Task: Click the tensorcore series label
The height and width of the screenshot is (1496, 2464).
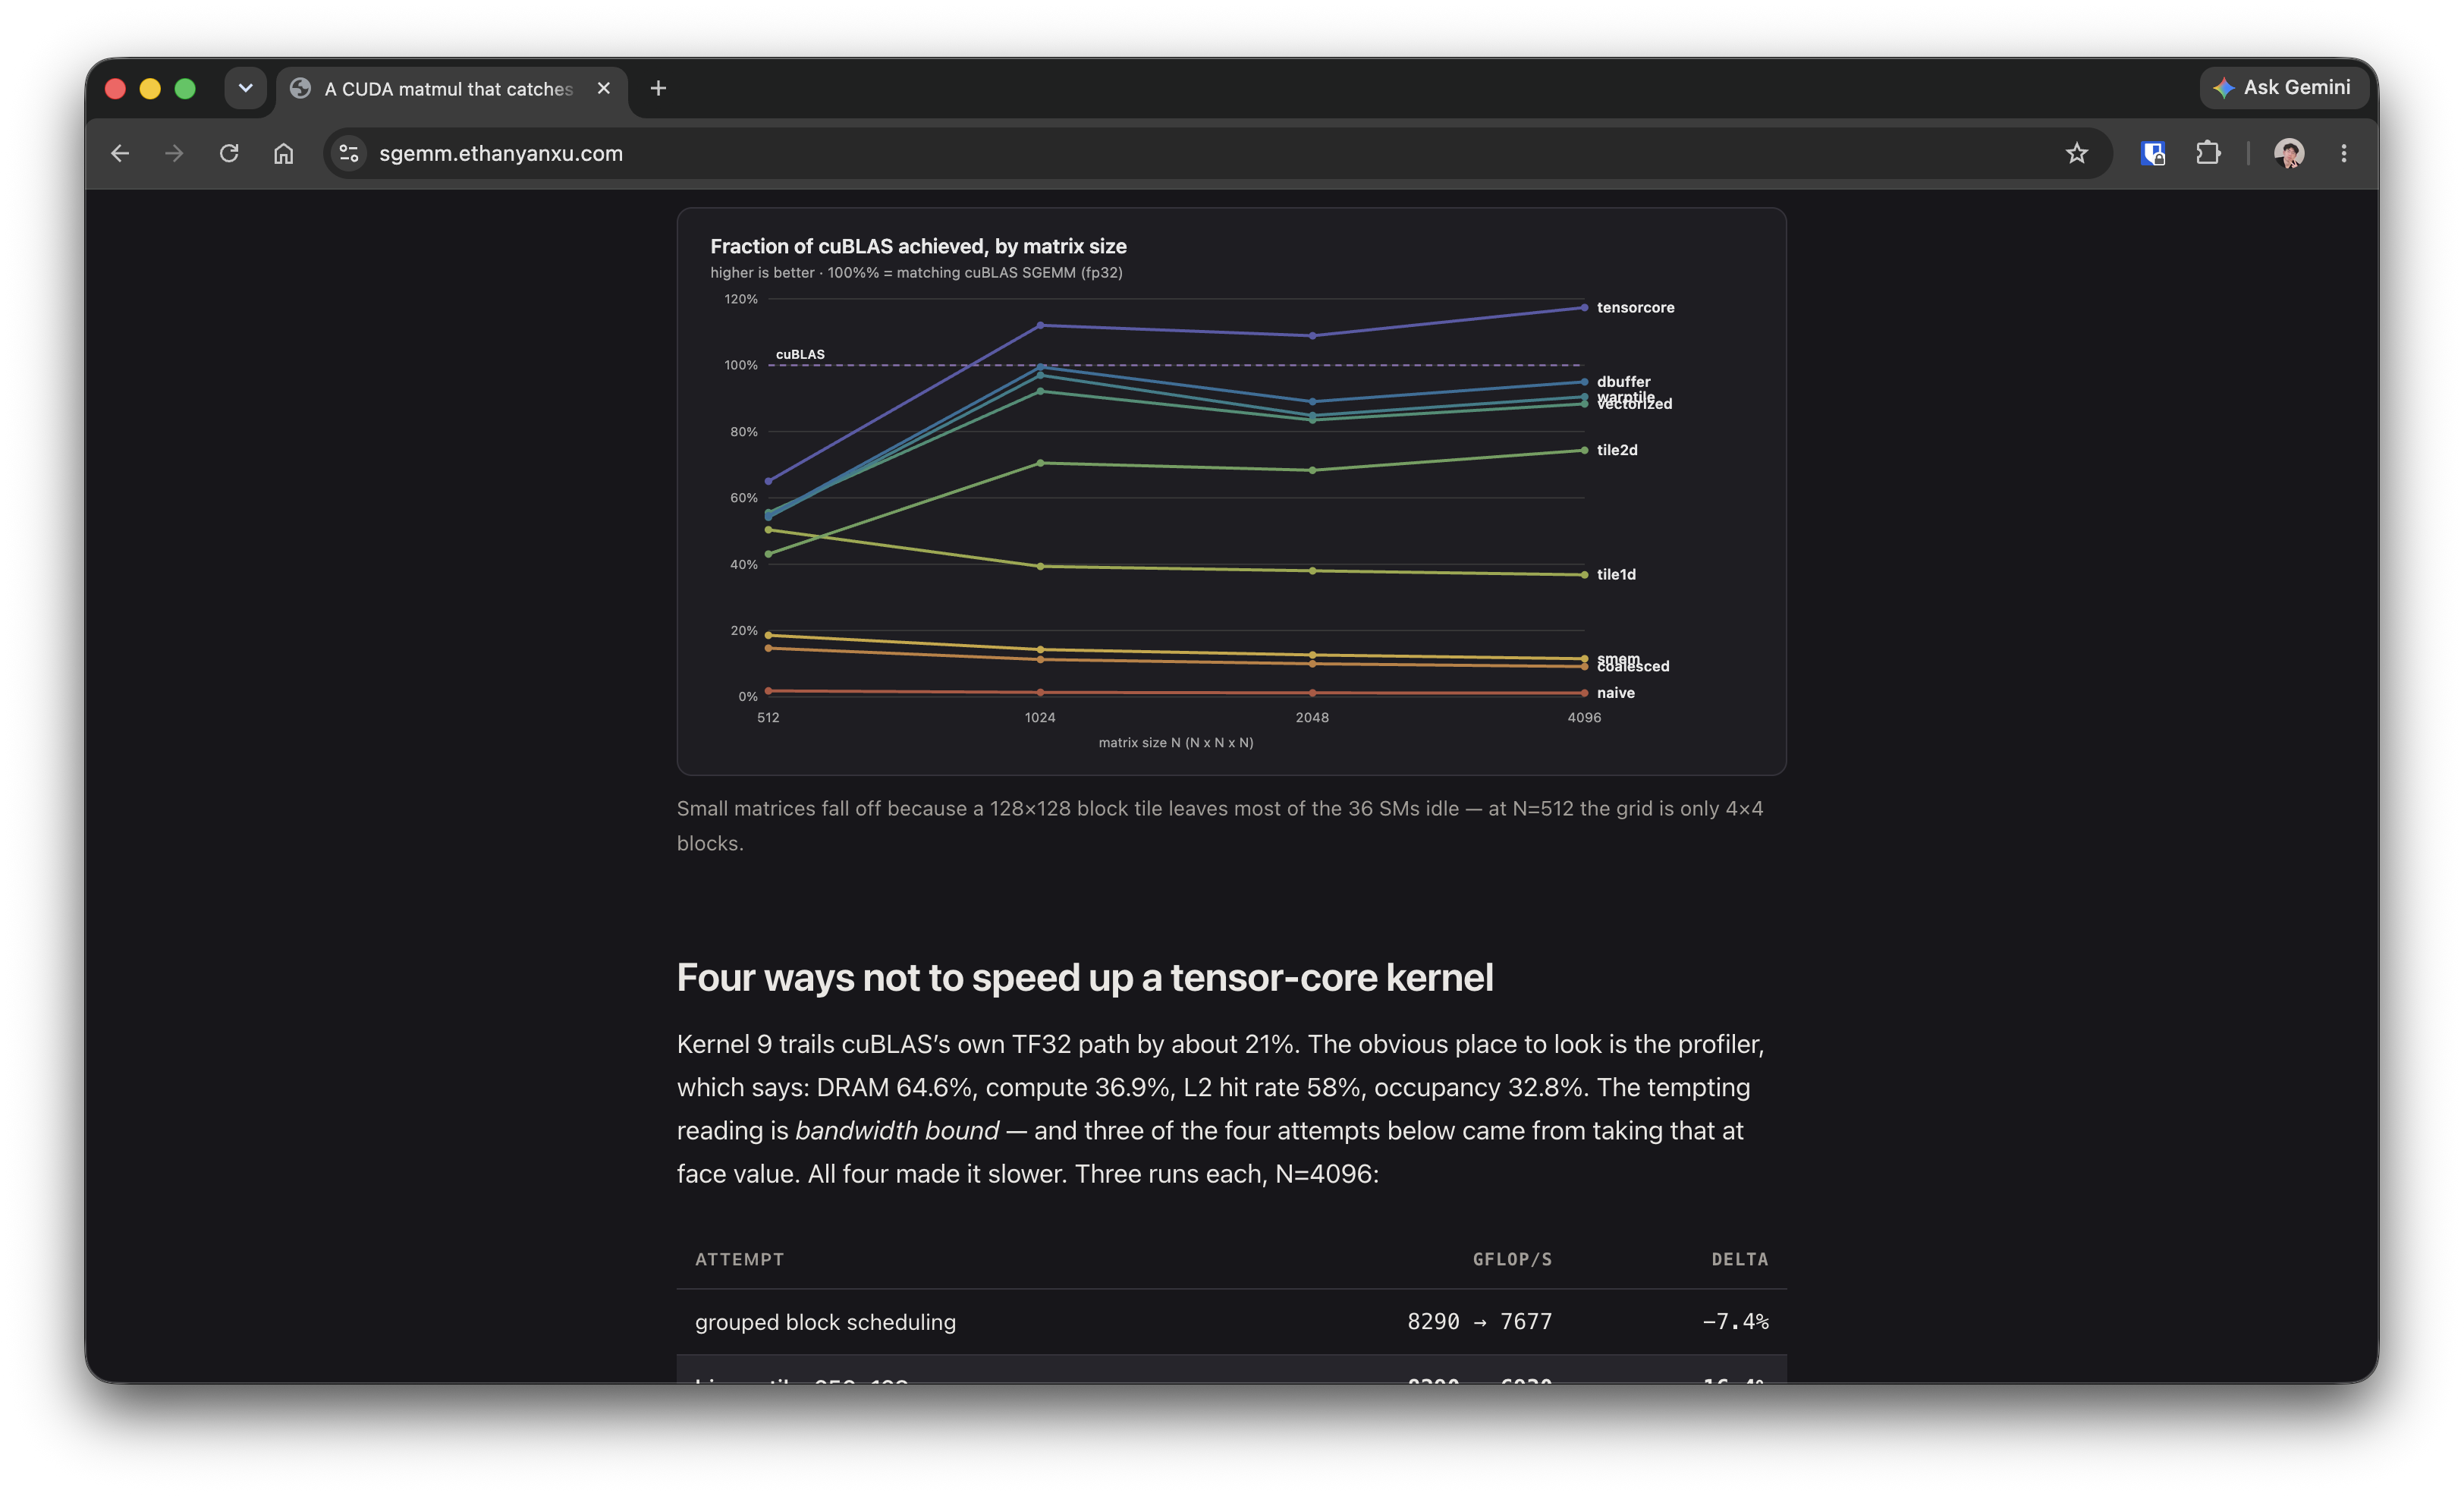Action: pos(1635,307)
